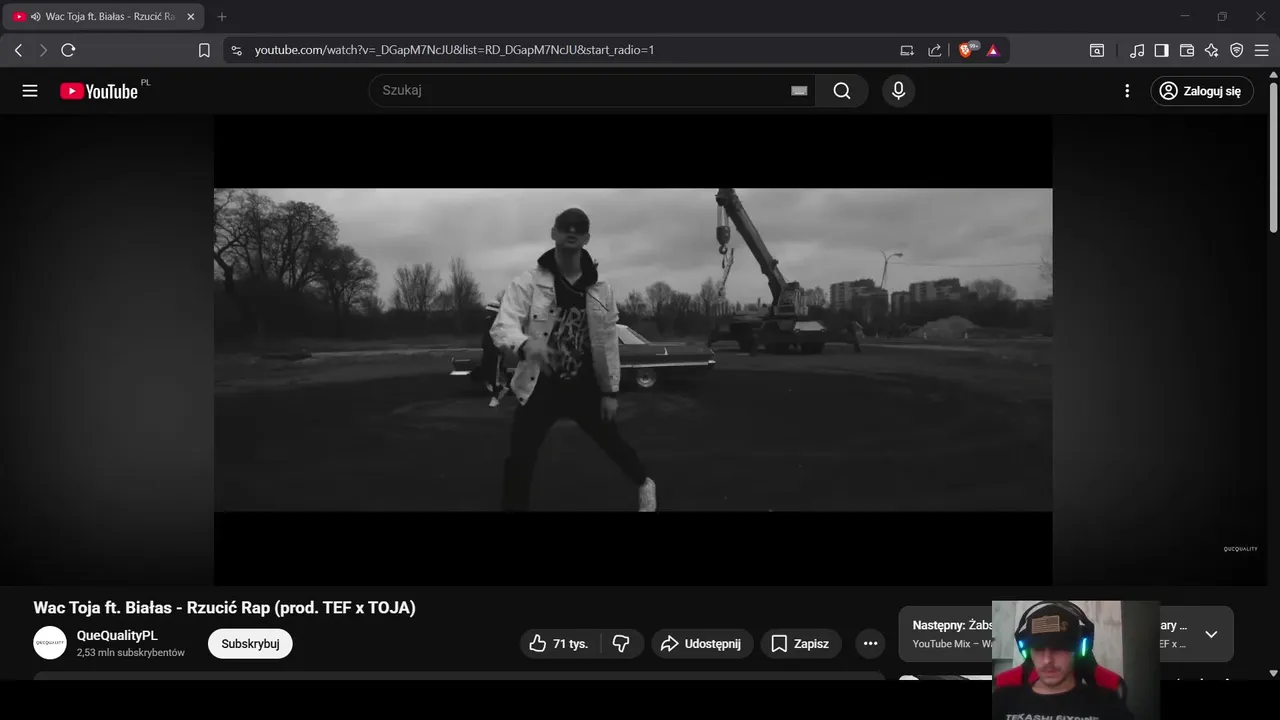
Task: Open Brave VPN shield icon
Action: [1236, 50]
